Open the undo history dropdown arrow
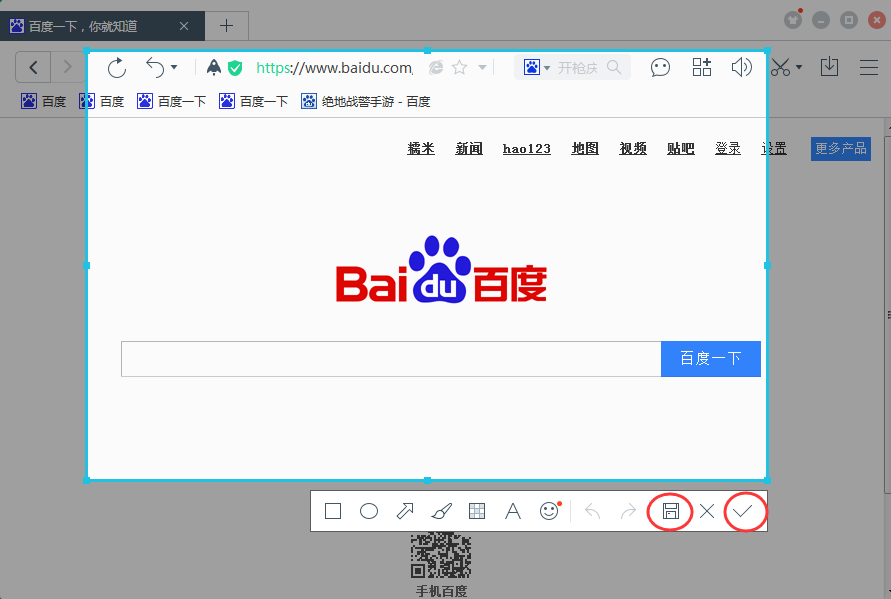This screenshot has height=599, width=891. (173, 68)
